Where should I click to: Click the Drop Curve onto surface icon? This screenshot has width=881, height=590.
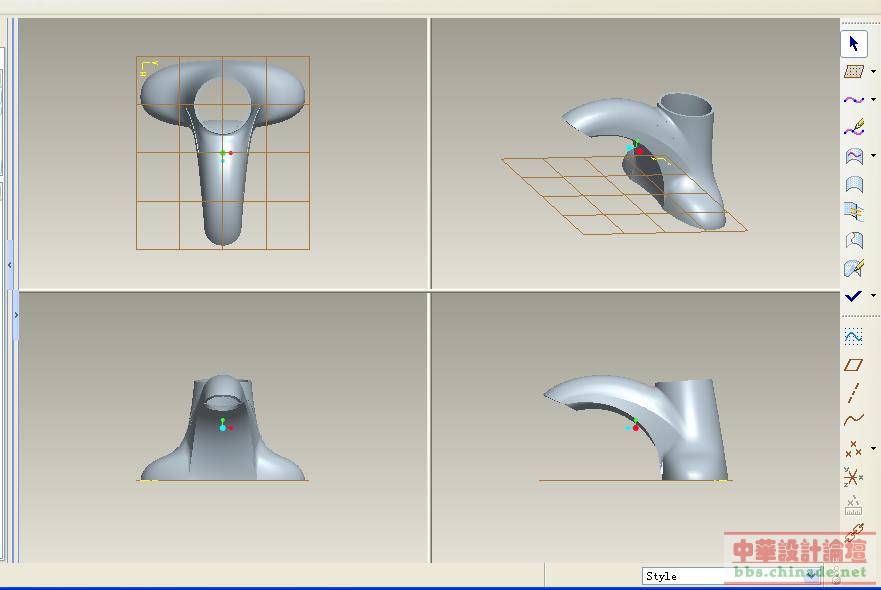(853, 156)
